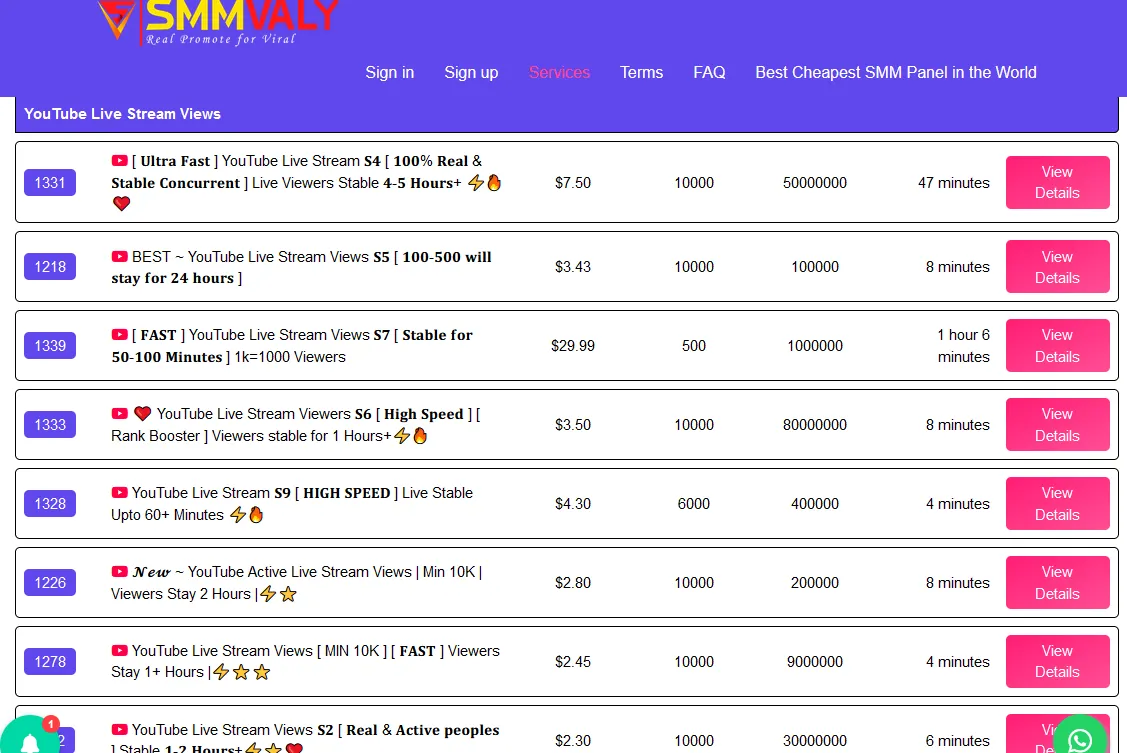Click YouTube icon in service 1331 row
Screen dimensions: 1127x753
tap(119, 161)
